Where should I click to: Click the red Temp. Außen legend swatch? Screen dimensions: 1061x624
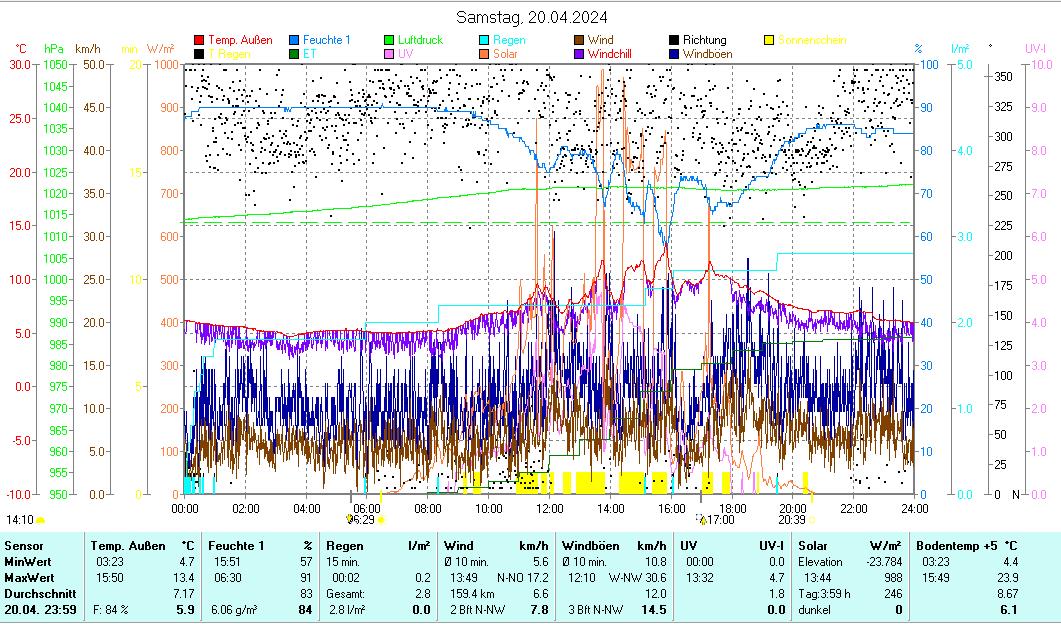[x=199, y=40]
